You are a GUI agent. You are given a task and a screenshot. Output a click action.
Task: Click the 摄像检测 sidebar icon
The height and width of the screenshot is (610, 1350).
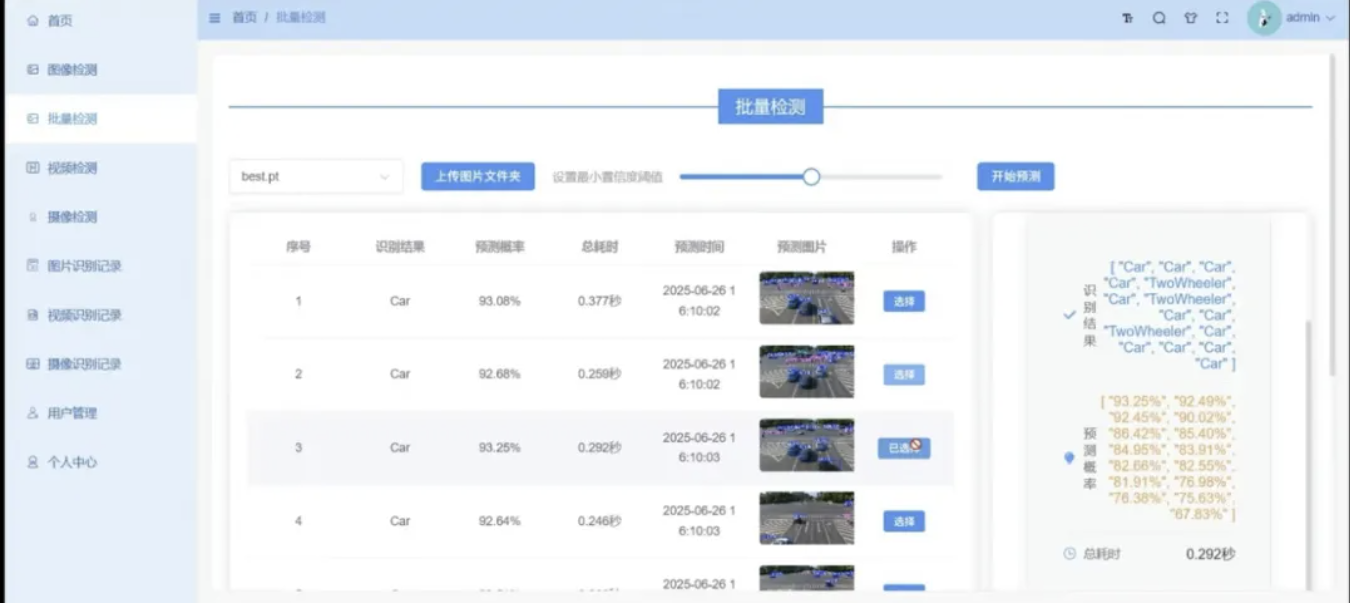click(x=33, y=216)
